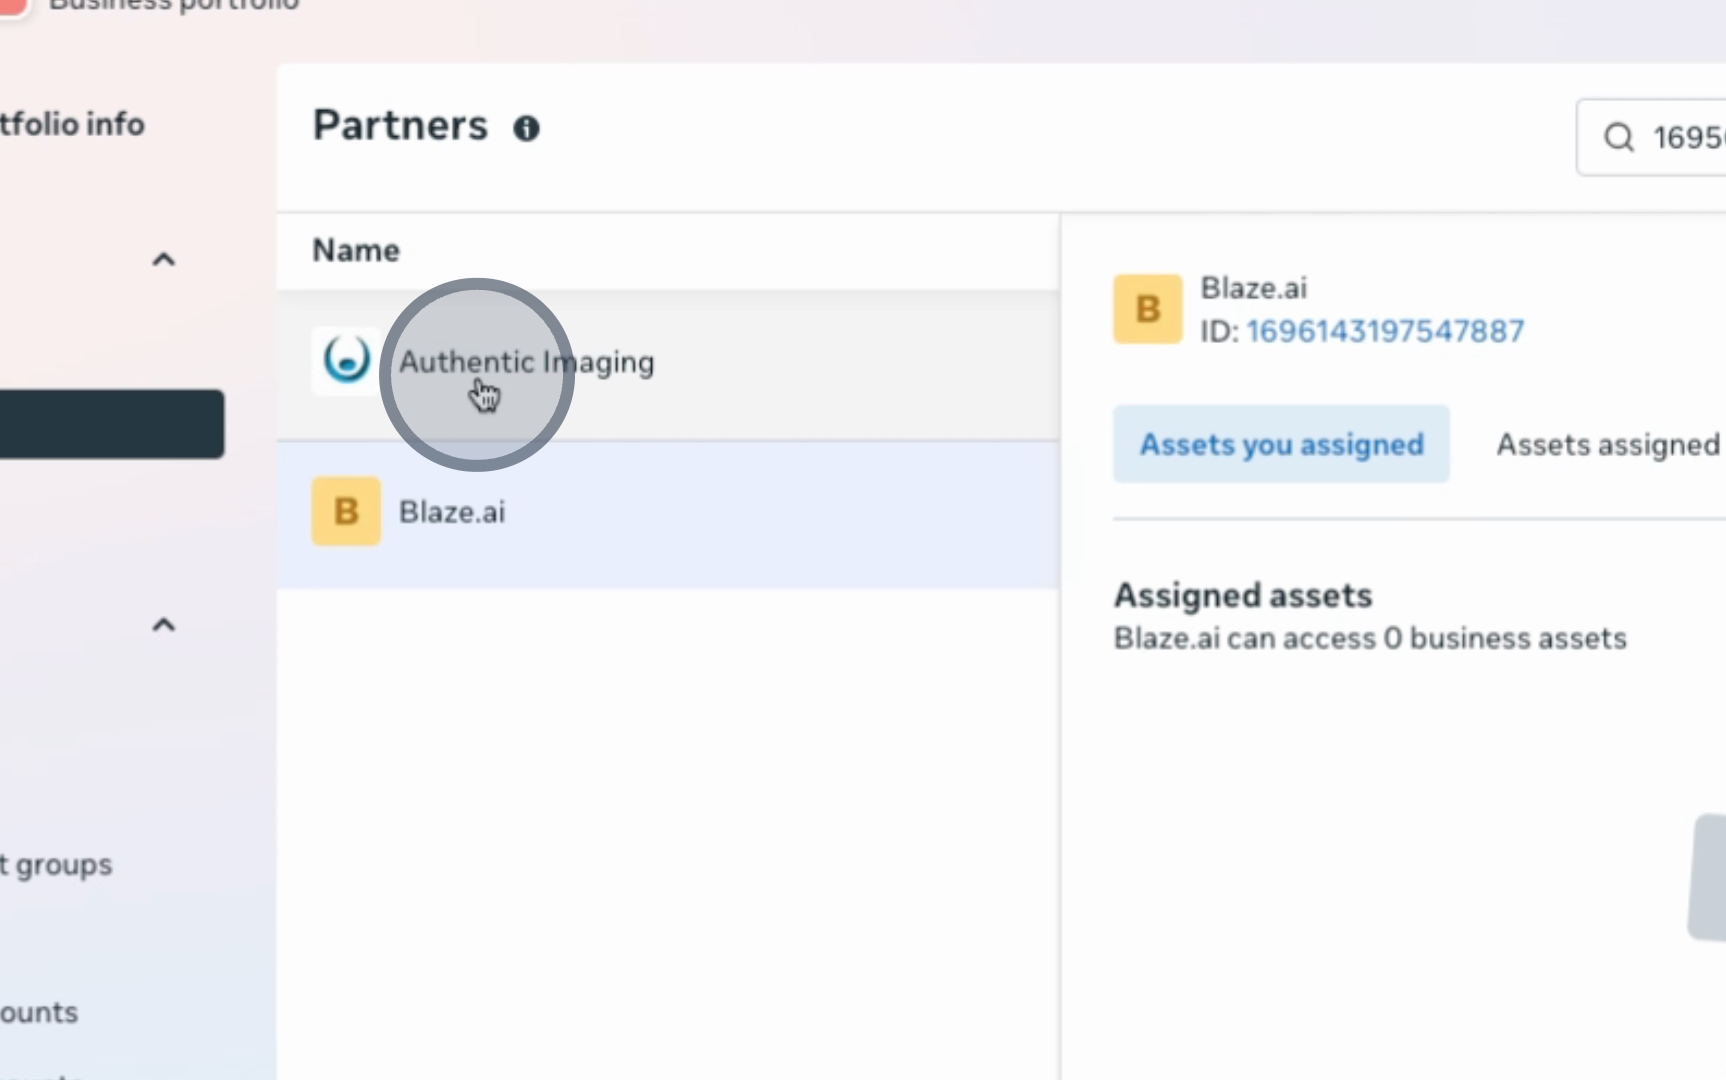Click Blaze.ai's yellow B avatar in partner list
The width and height of the screenshot is (1726, 1080).
pos(346,511)
